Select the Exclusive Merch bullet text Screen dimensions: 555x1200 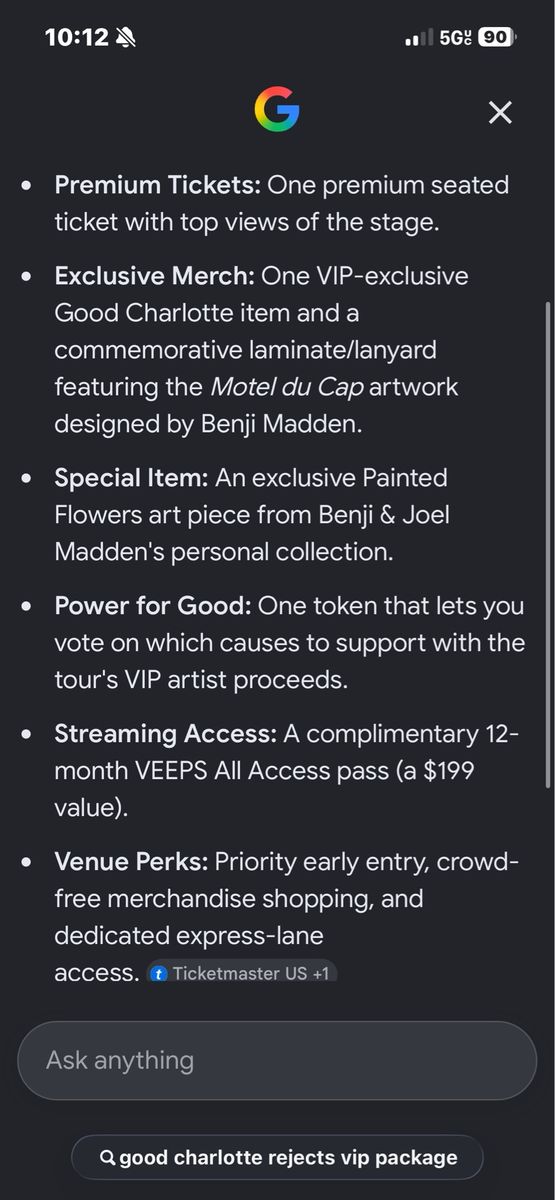click(262, 349)
